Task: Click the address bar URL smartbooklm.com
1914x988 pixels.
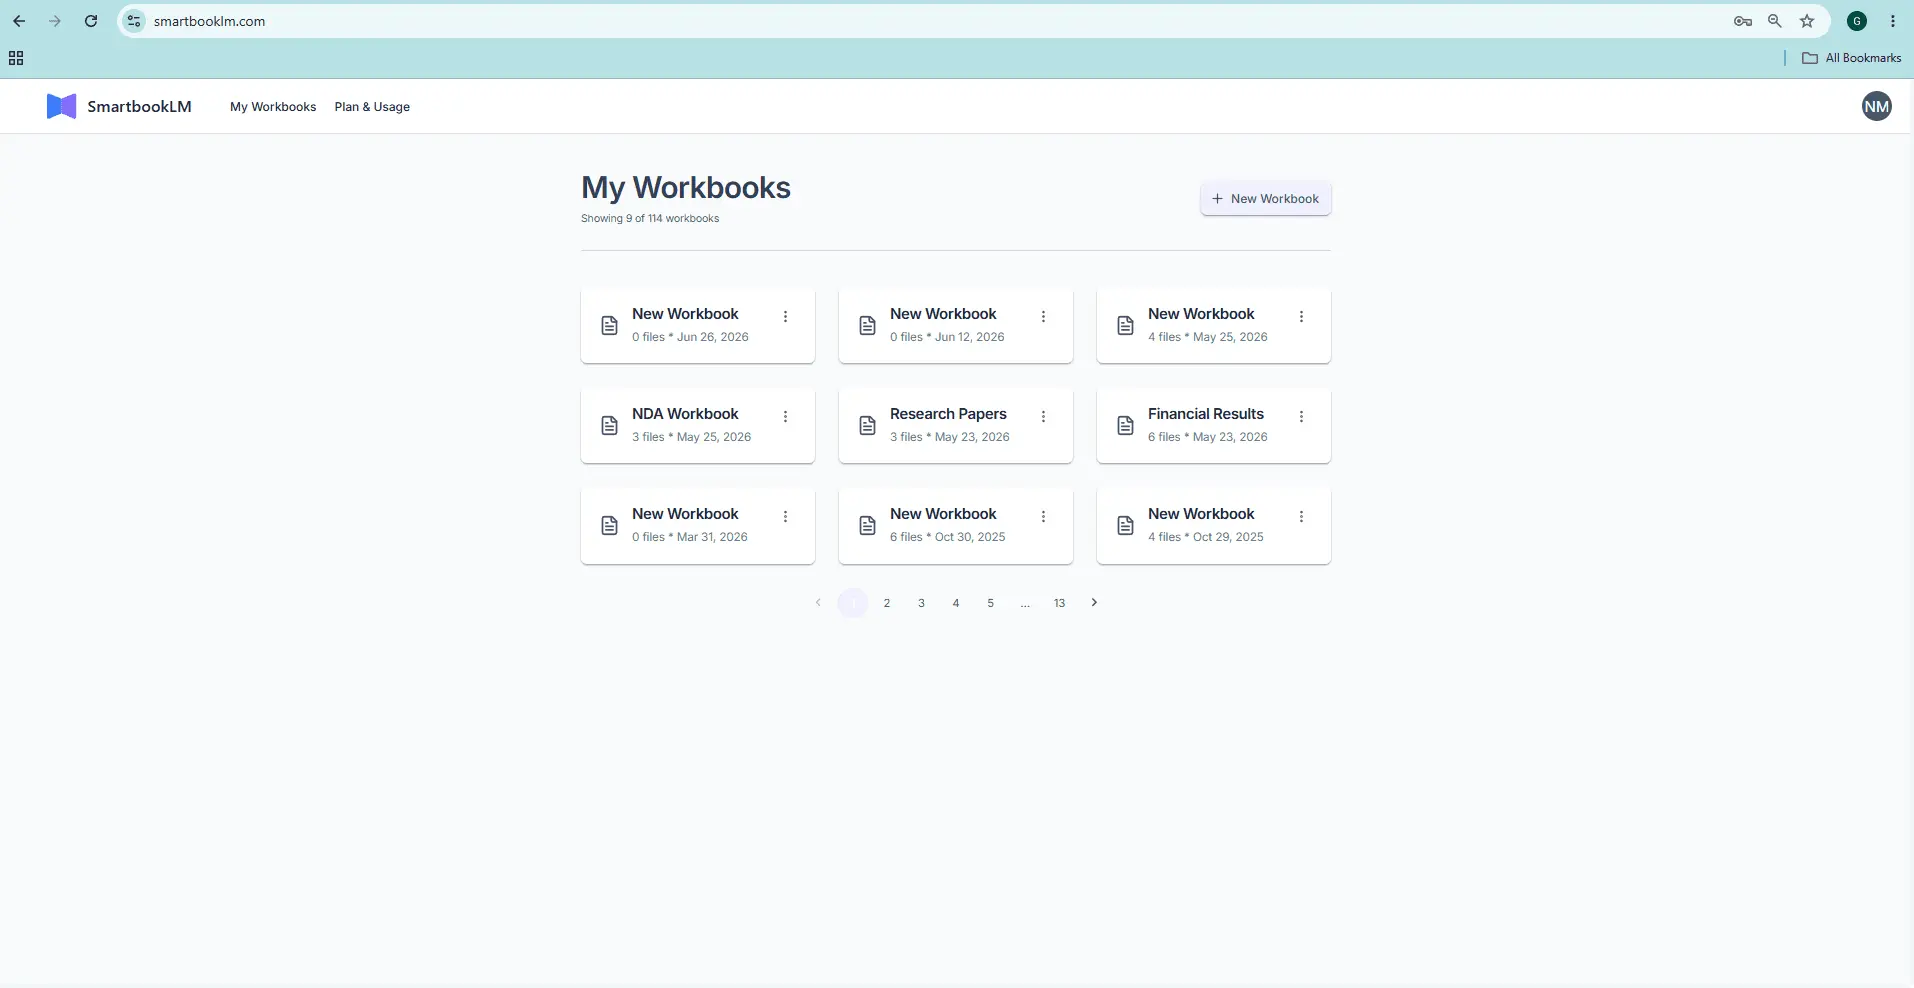Action: coord(209,21)
